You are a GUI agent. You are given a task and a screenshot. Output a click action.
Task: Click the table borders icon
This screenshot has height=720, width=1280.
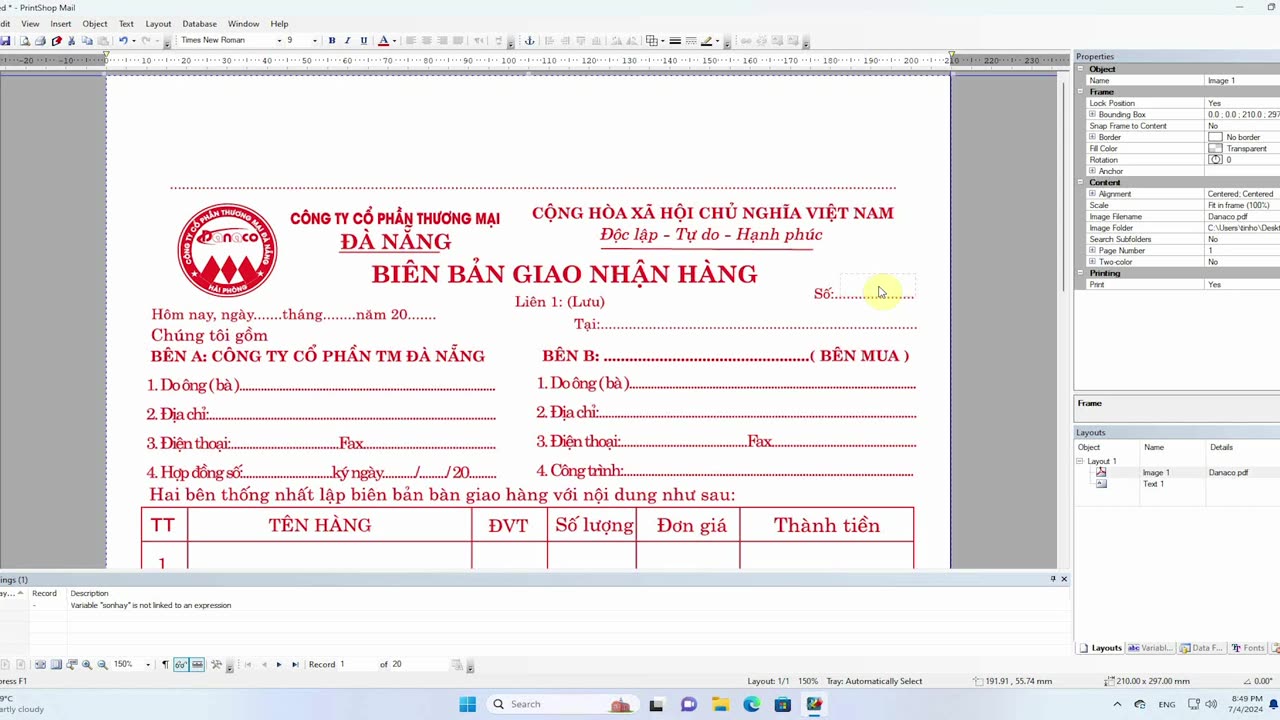coord(651,41)
